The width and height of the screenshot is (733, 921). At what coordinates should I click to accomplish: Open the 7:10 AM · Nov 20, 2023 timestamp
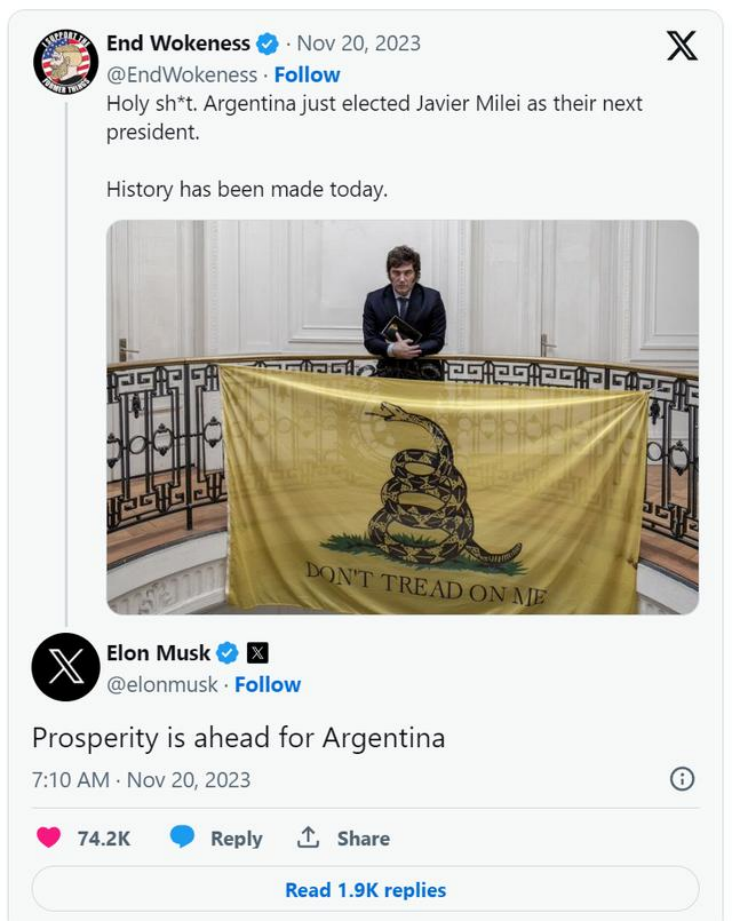click(141, 779)
